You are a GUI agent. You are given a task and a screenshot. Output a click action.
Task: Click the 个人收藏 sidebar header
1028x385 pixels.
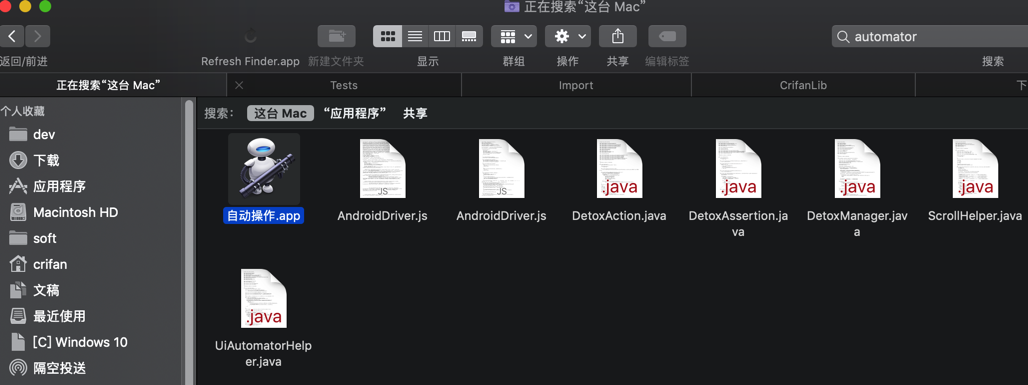22,111
